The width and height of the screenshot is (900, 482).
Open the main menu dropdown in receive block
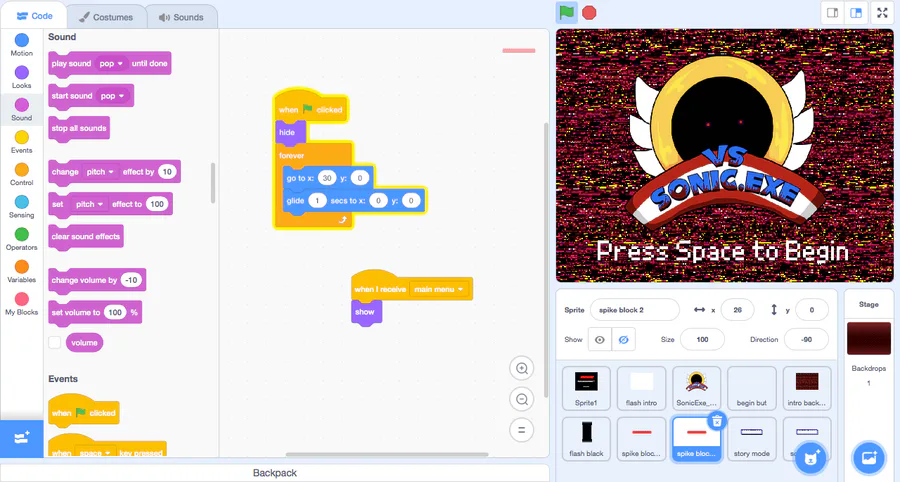[439, 289]
